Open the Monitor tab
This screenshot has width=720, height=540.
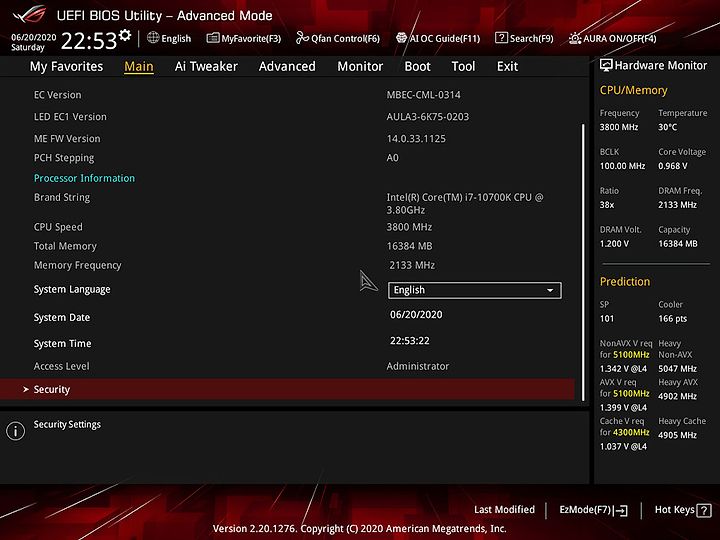tap(360, 67)
